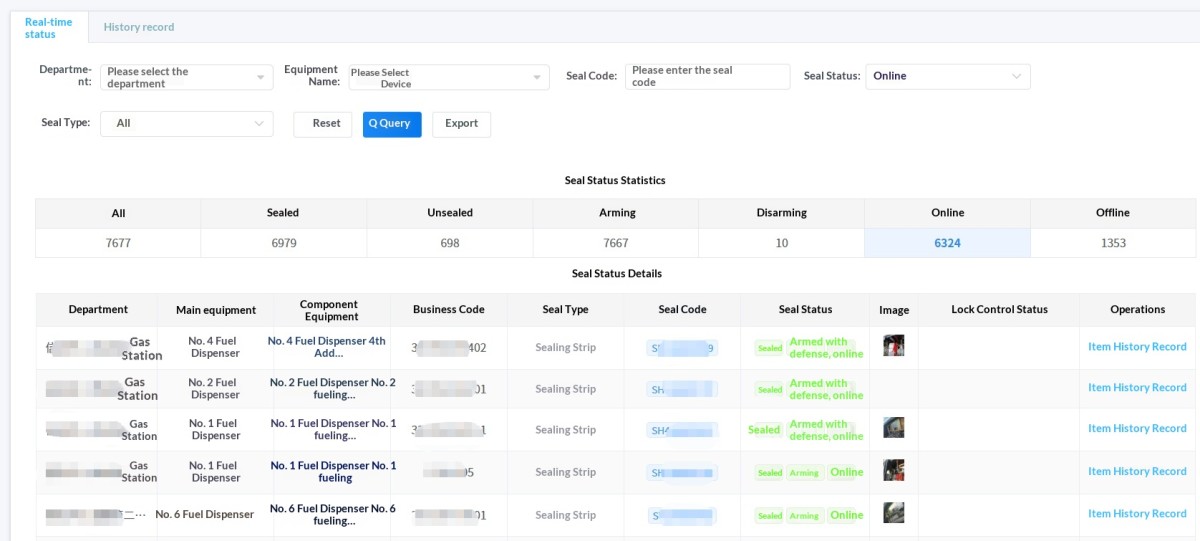
Task: Select the All statistic value 7677
Action: 118,243
